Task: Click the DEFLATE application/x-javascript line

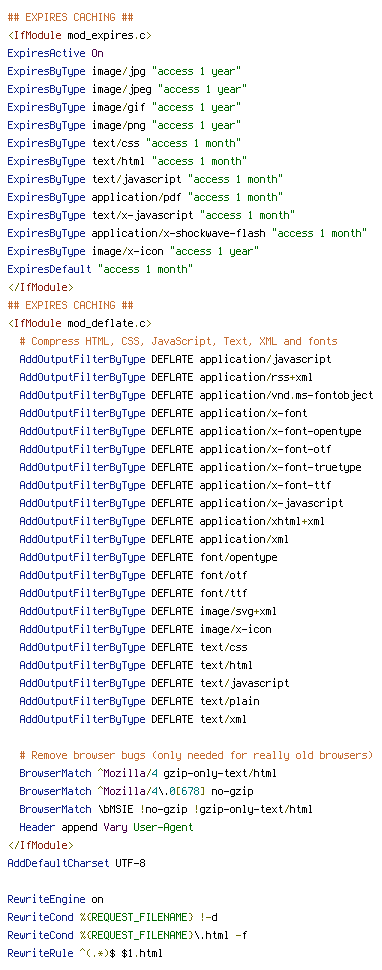Action: [182, 503]
